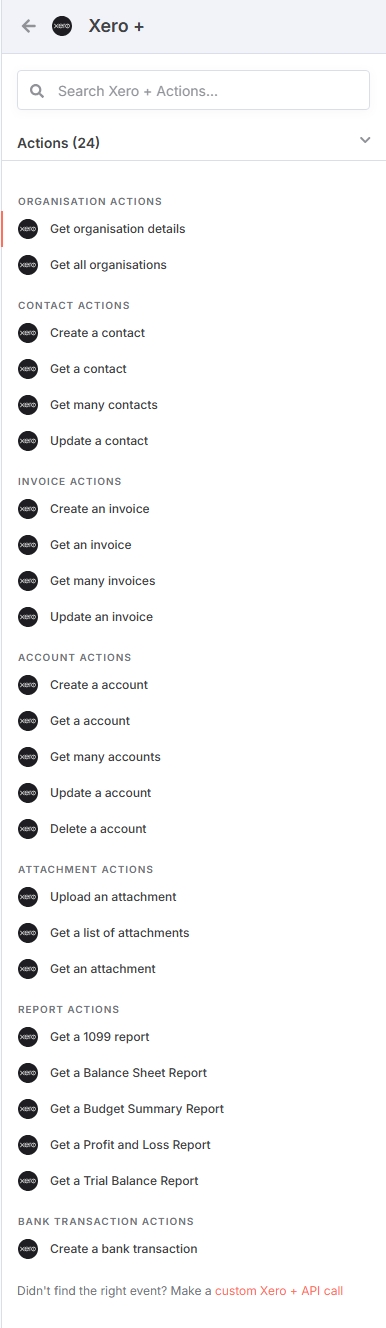Click the Xero logo beside header title

click(x=62, y=26)
